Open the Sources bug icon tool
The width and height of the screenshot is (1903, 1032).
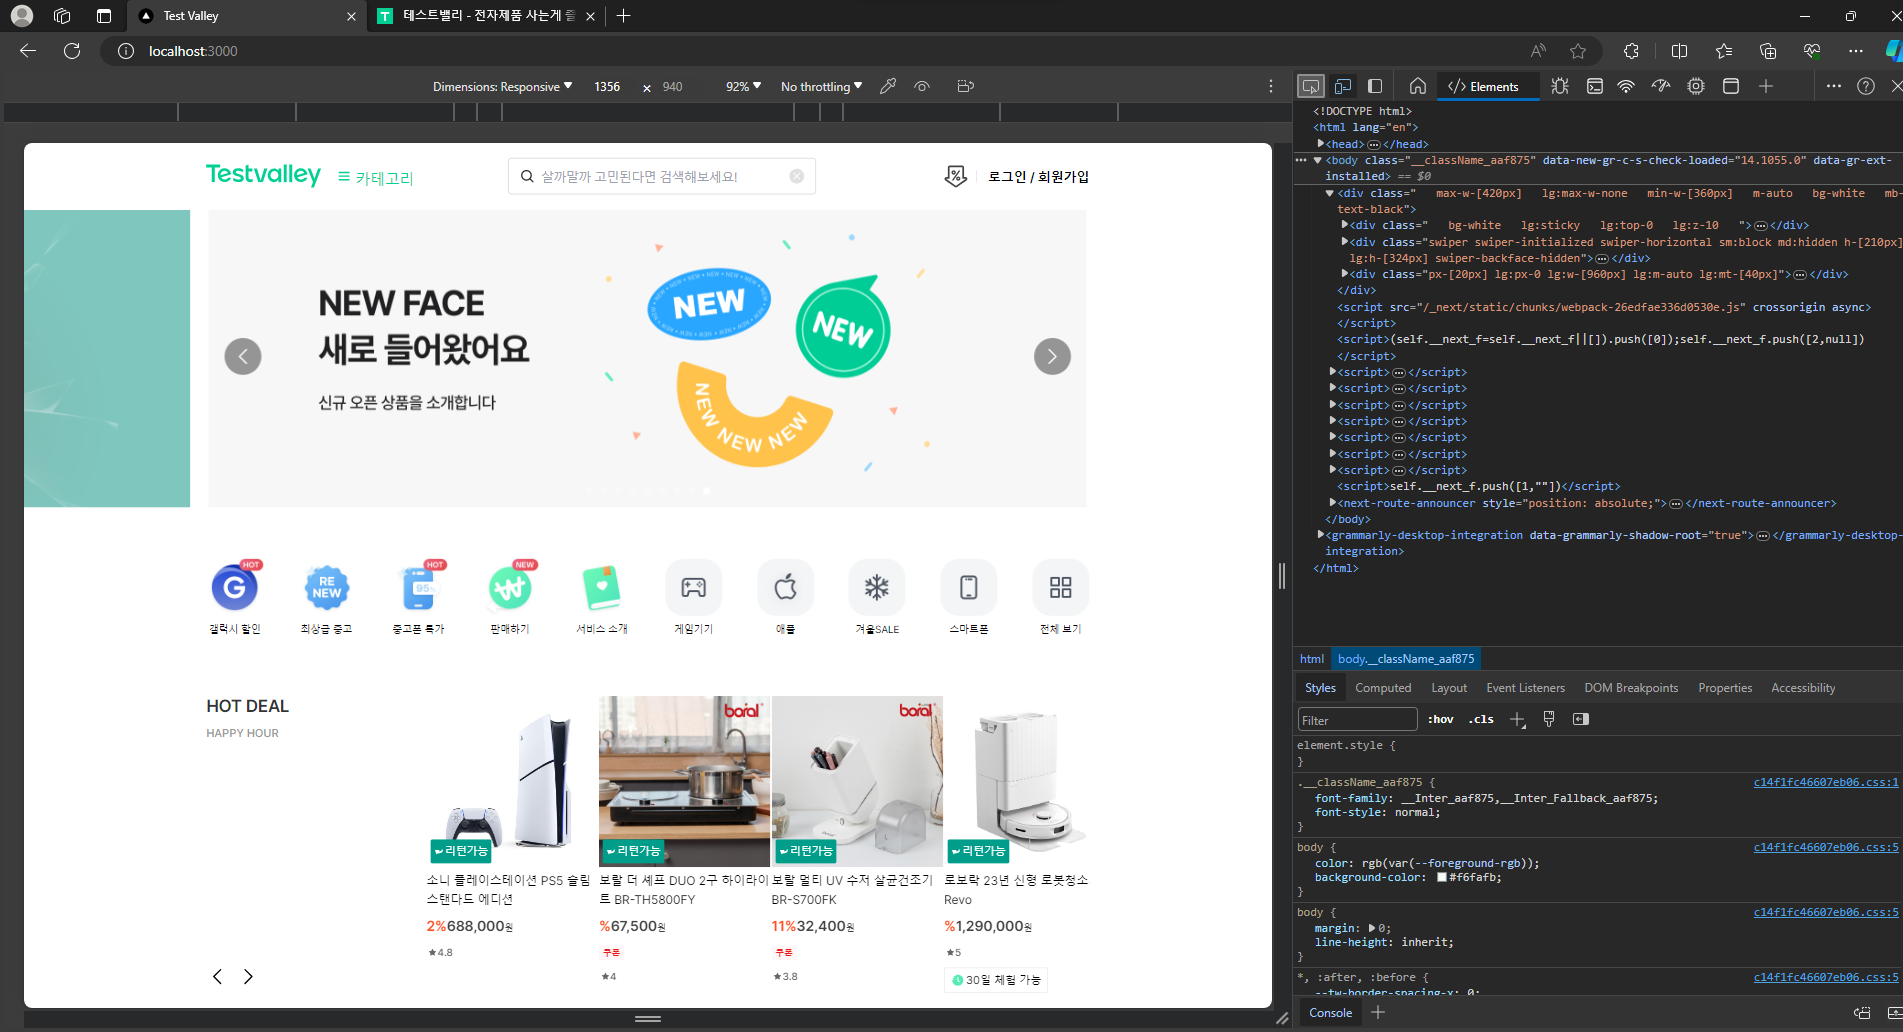[x=1560, y=86]
